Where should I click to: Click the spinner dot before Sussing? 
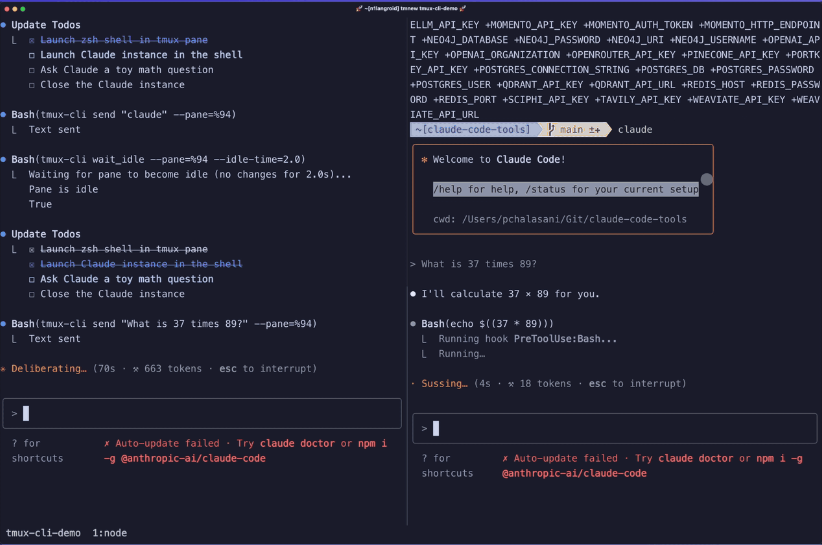click(413, 384)
